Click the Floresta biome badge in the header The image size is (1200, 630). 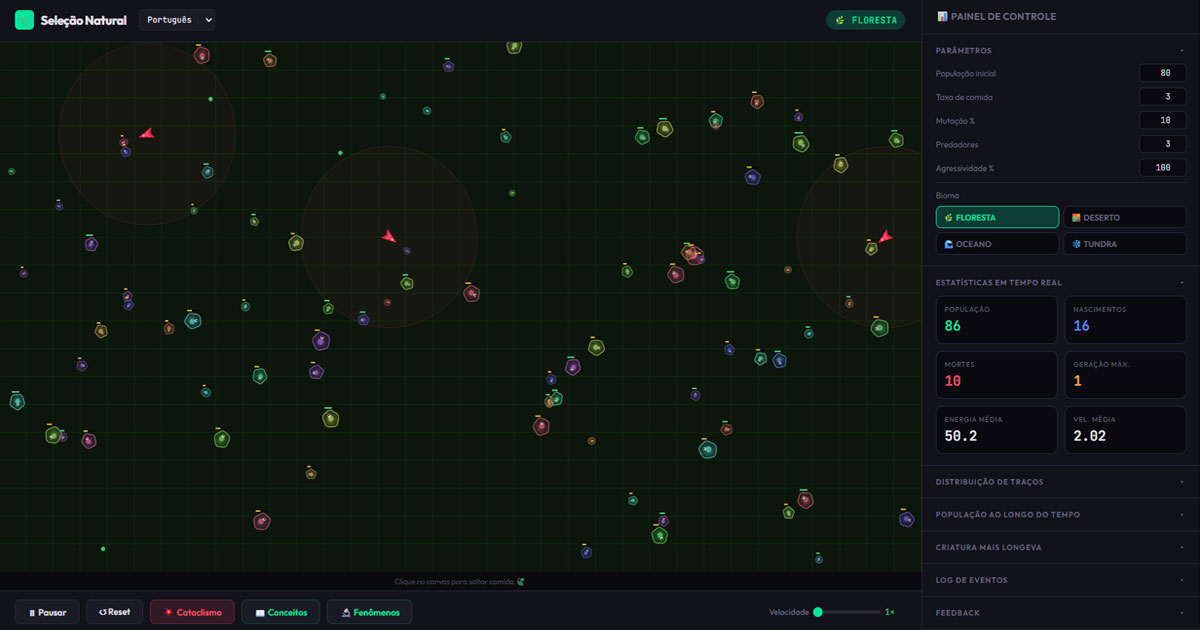[x=865, y=20]
